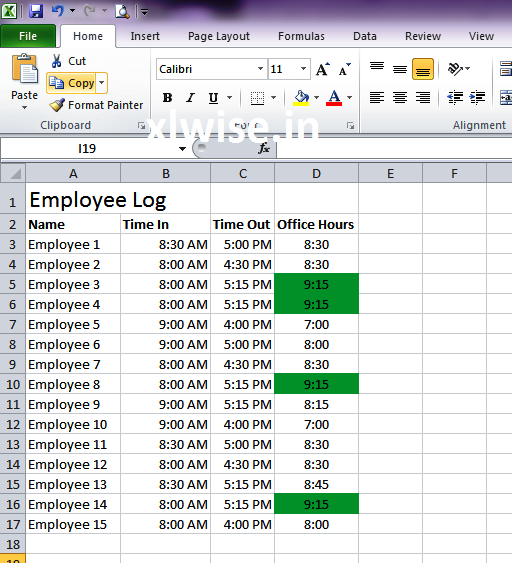Click the formula bar input area
Image resolution: width=512 pixels, height=563 pixels.
pyautogui.click(x=394, y=148)
